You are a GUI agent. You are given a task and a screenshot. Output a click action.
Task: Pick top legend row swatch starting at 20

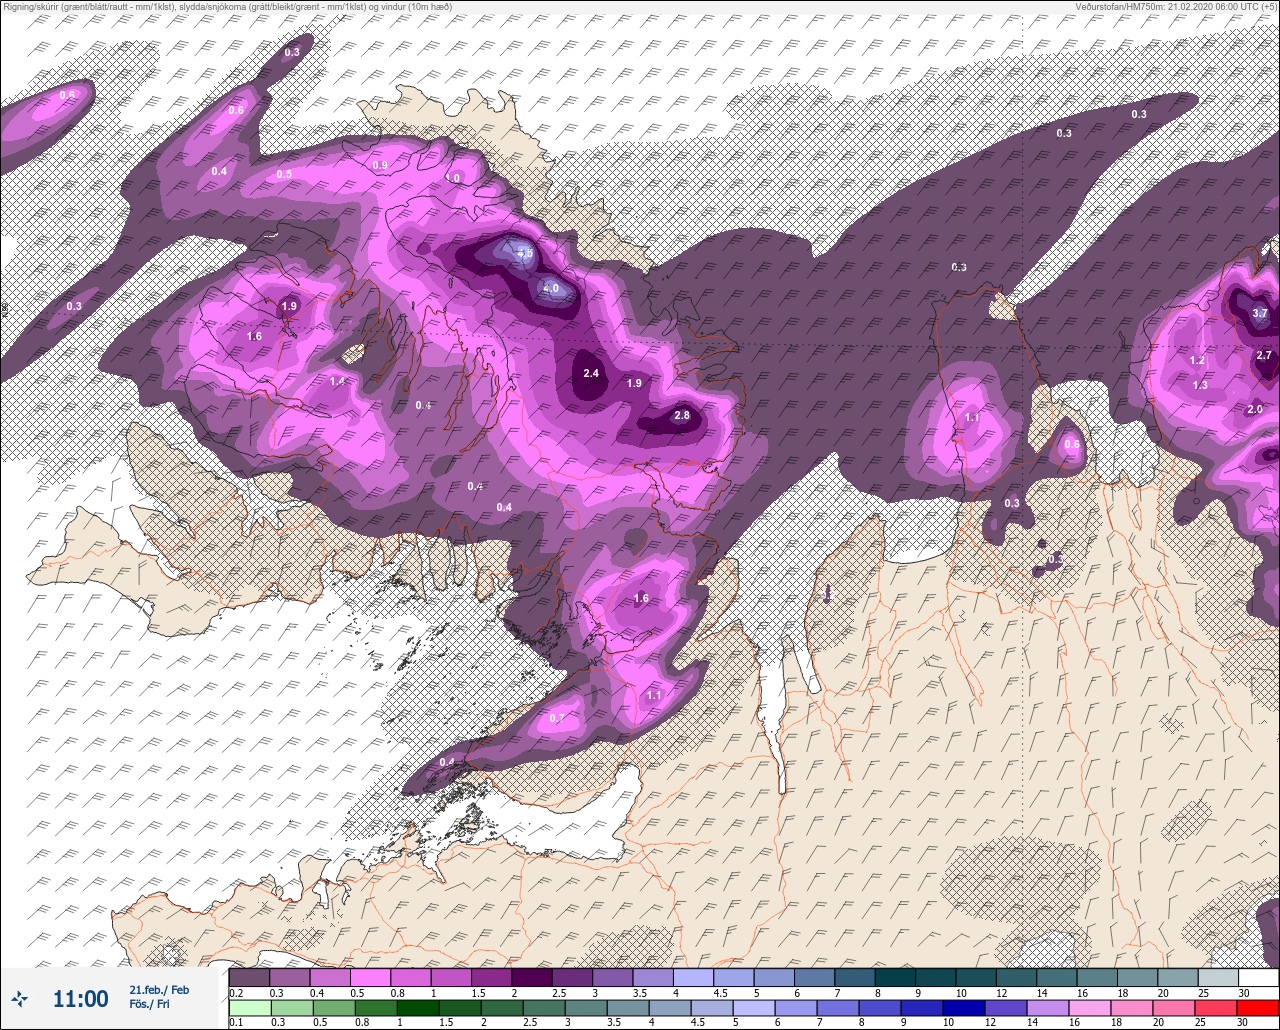pyautogui.click(x=1179, y=977)
